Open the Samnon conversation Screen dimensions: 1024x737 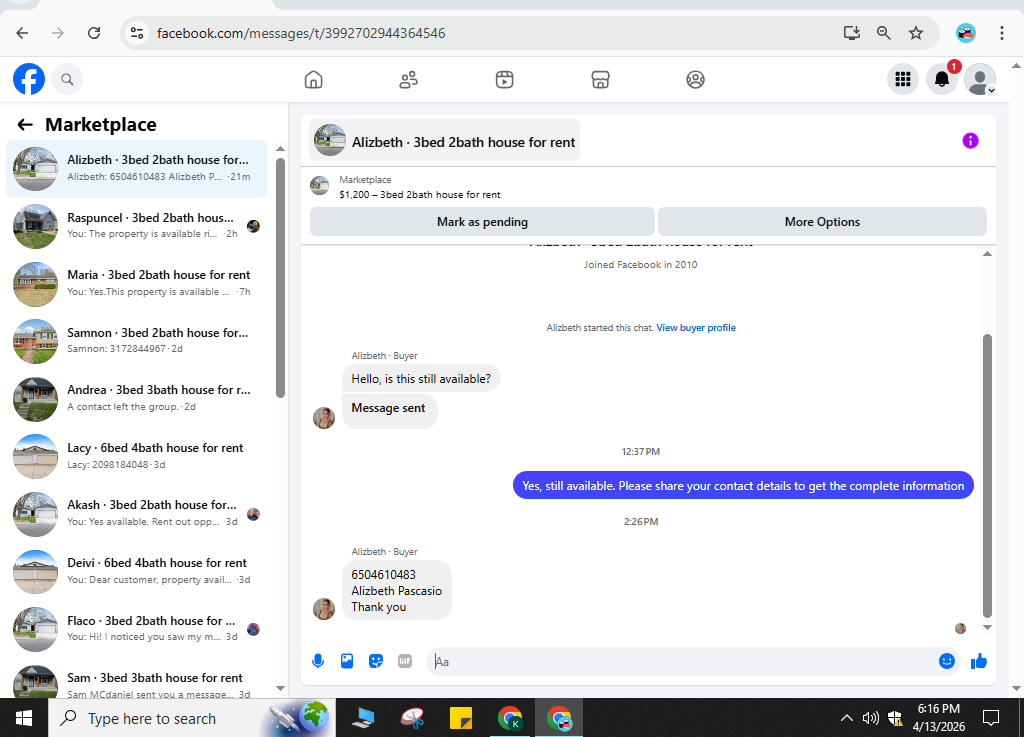(x=136, y=341)
